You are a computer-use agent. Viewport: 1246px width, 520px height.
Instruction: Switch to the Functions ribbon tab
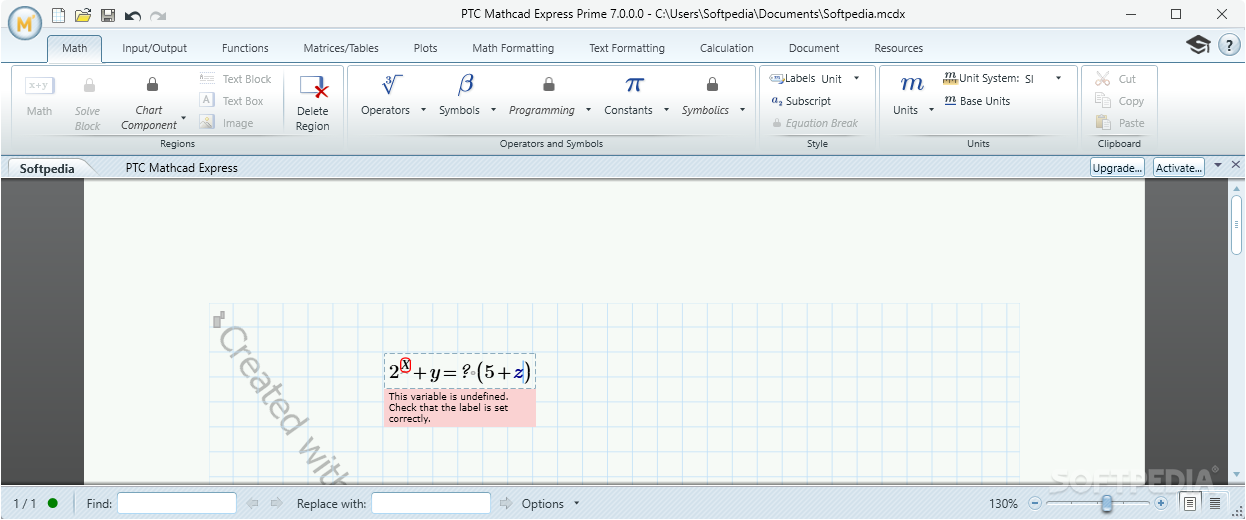(x=245, y=48)
